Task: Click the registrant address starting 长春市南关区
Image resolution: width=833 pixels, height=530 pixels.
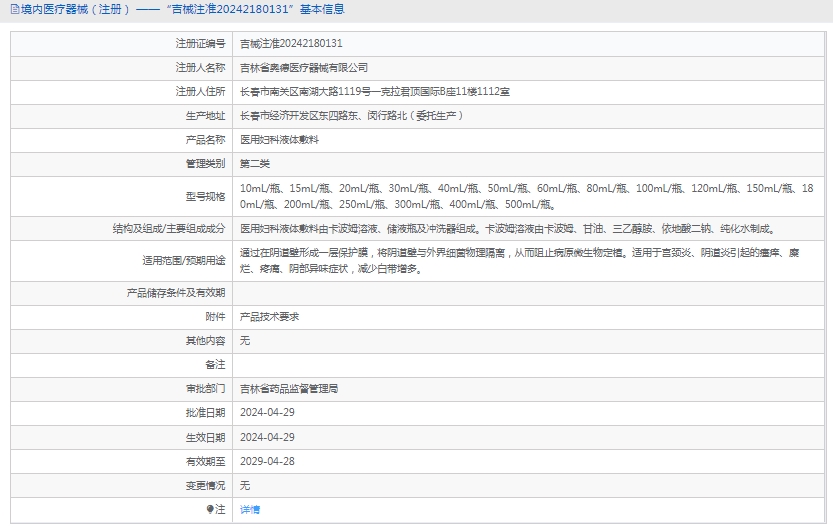Action: 375,92
